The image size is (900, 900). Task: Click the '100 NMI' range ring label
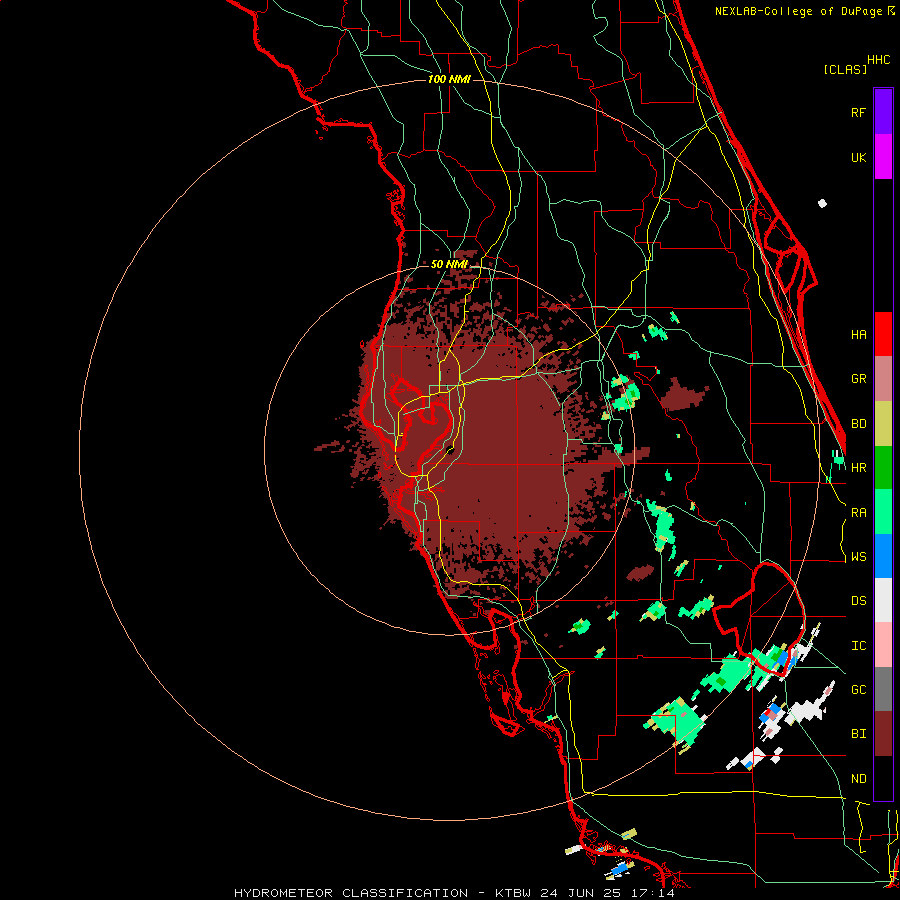point(449,79)
